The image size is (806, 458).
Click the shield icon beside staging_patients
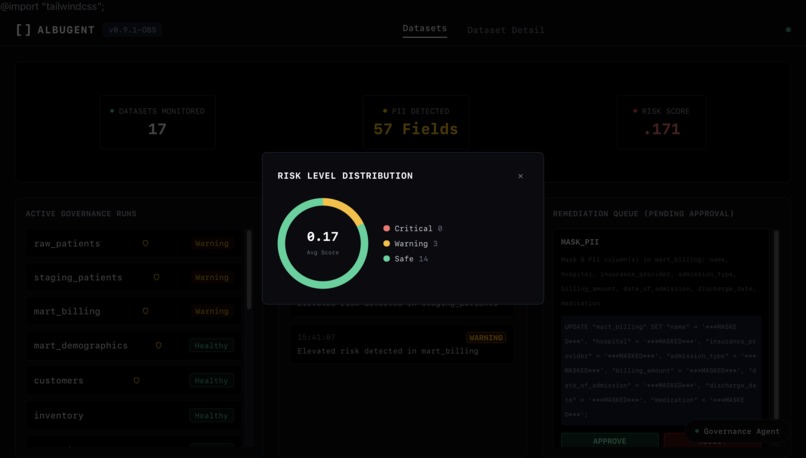[x=156, y=277]
